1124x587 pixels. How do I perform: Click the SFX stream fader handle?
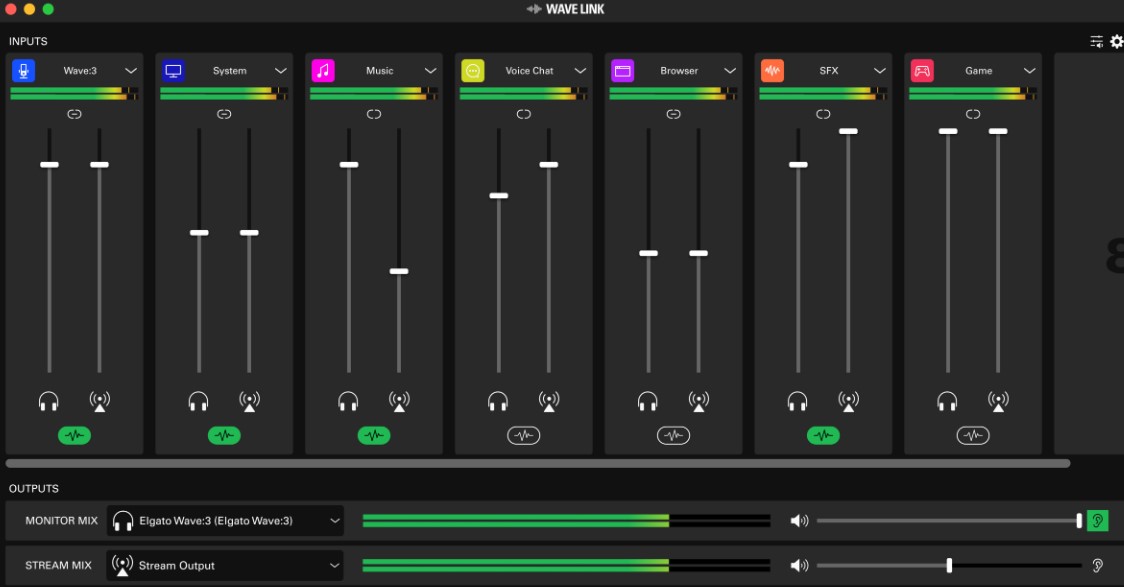coord(849,131)
